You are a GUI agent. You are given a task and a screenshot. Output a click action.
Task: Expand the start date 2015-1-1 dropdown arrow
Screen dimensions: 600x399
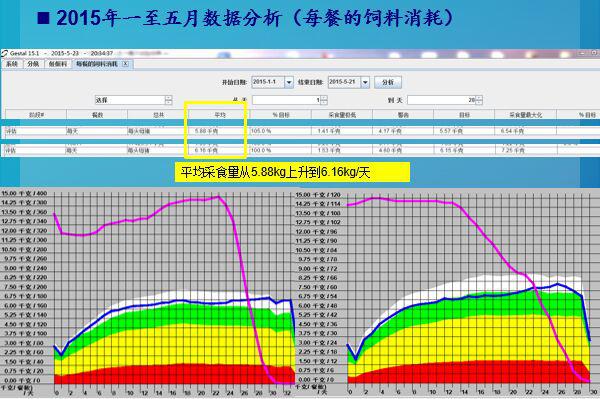coord(289,82)
